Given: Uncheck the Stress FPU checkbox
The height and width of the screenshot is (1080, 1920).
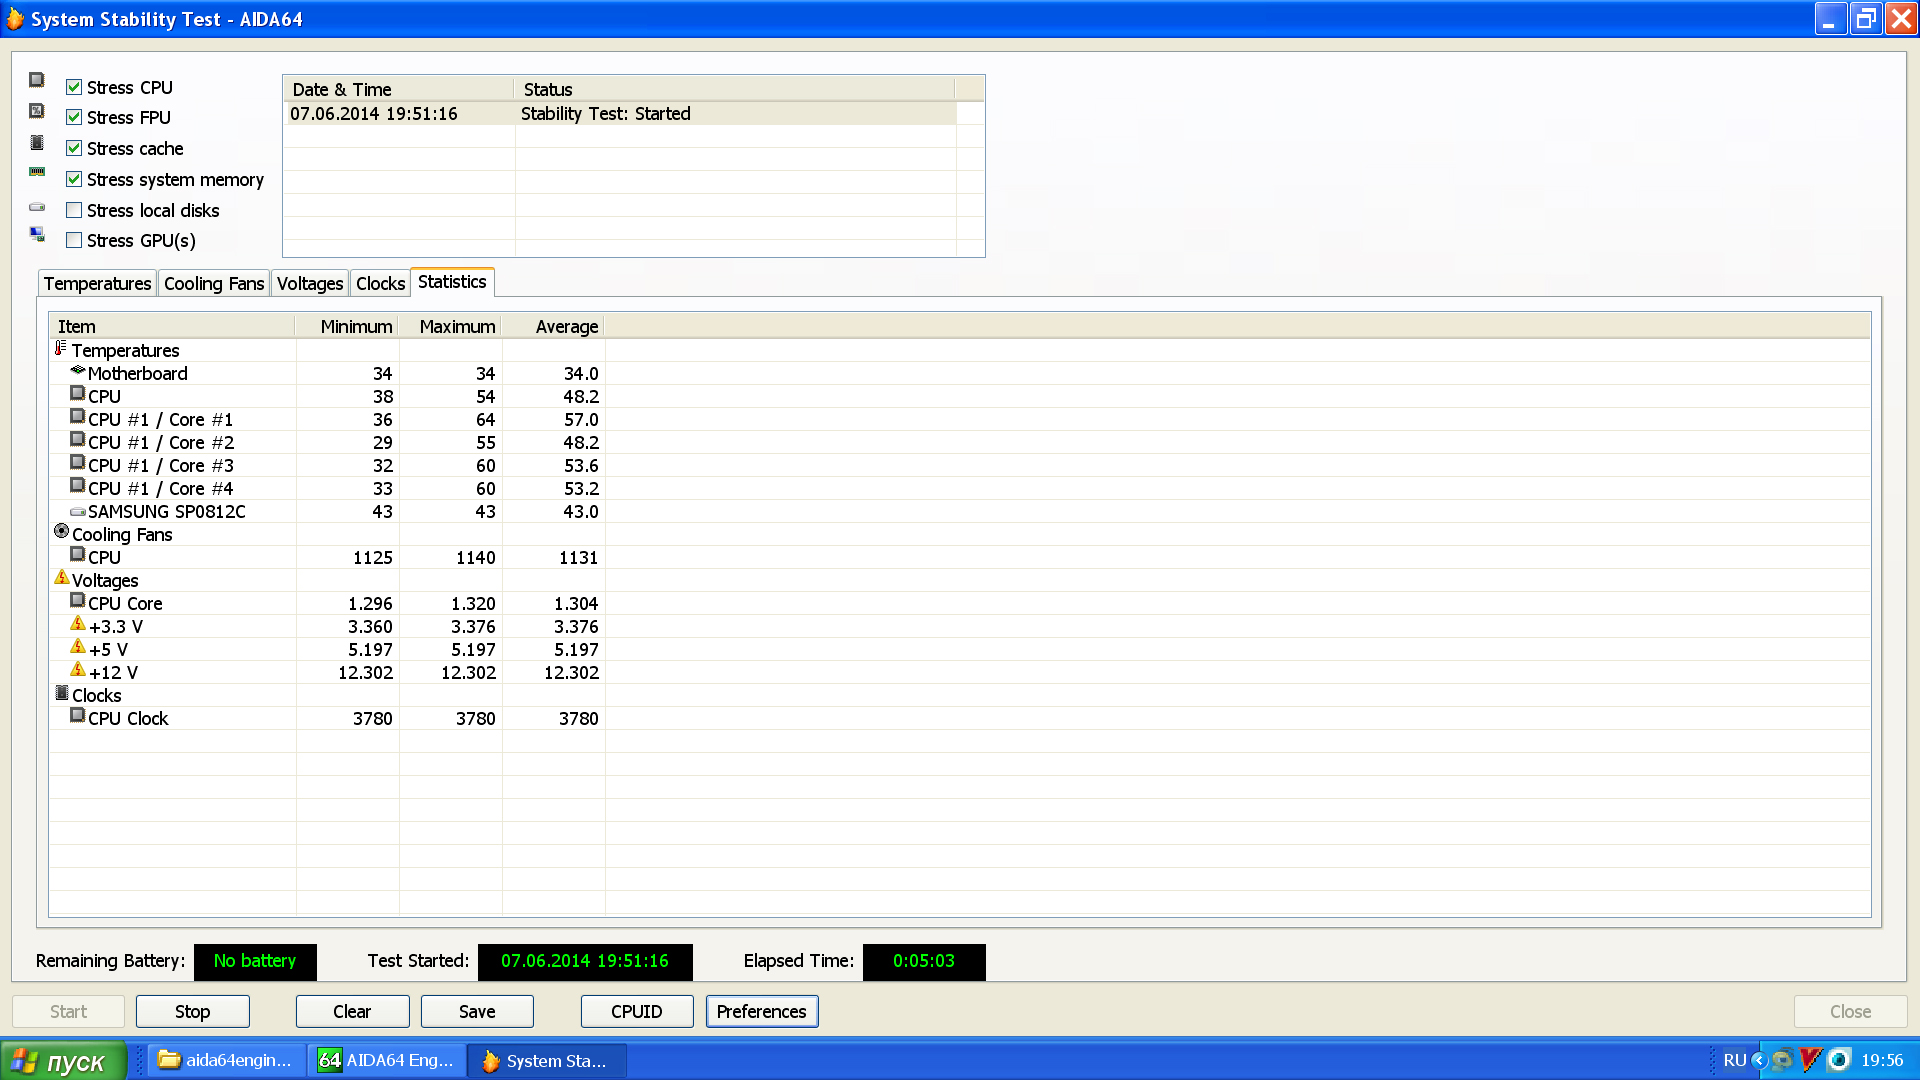Looking at the screenshot, I should click(74, 118).
